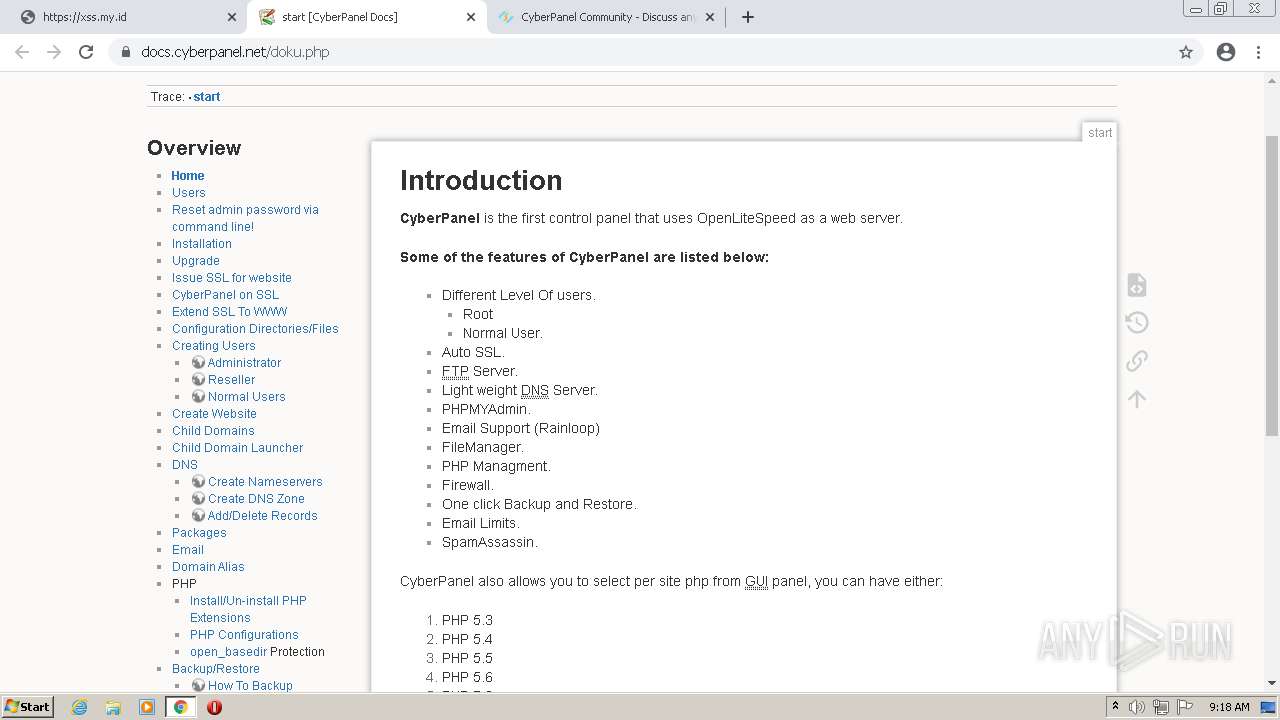Open Install/Un-install PHP Extensions link

248,609
